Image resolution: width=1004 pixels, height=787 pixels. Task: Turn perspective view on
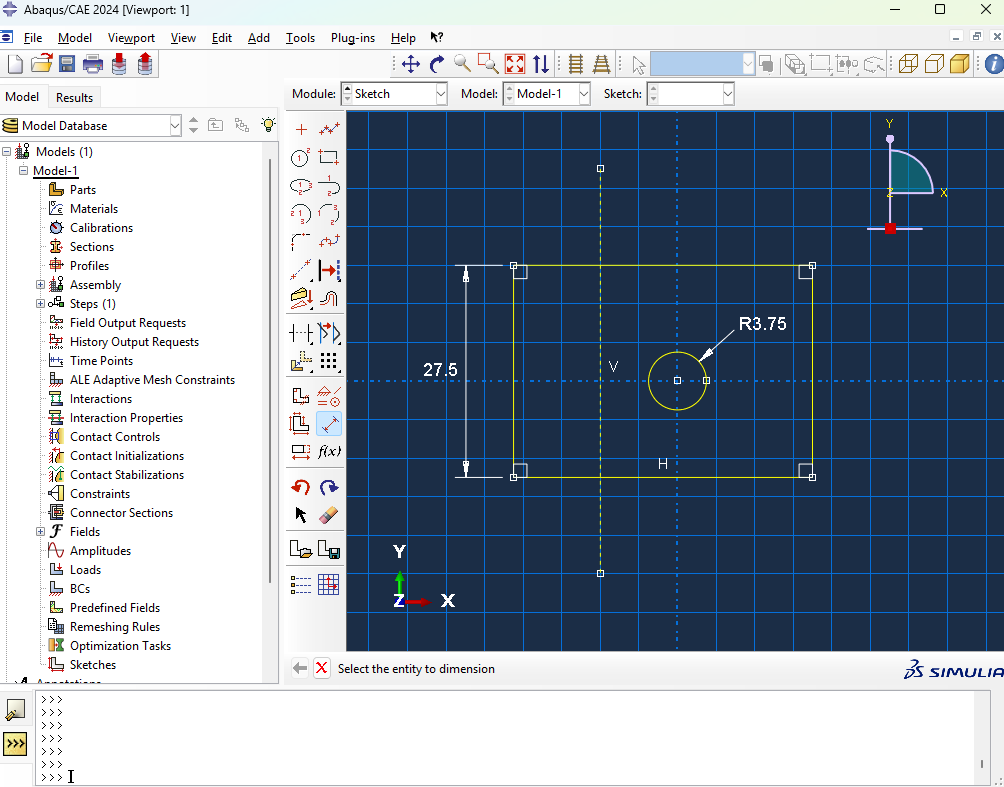602,64
